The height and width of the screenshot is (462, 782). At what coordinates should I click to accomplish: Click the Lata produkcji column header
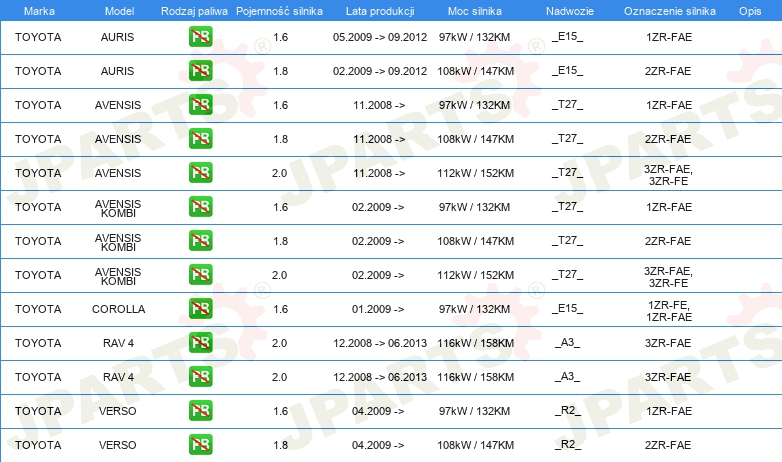pos(380,11)
